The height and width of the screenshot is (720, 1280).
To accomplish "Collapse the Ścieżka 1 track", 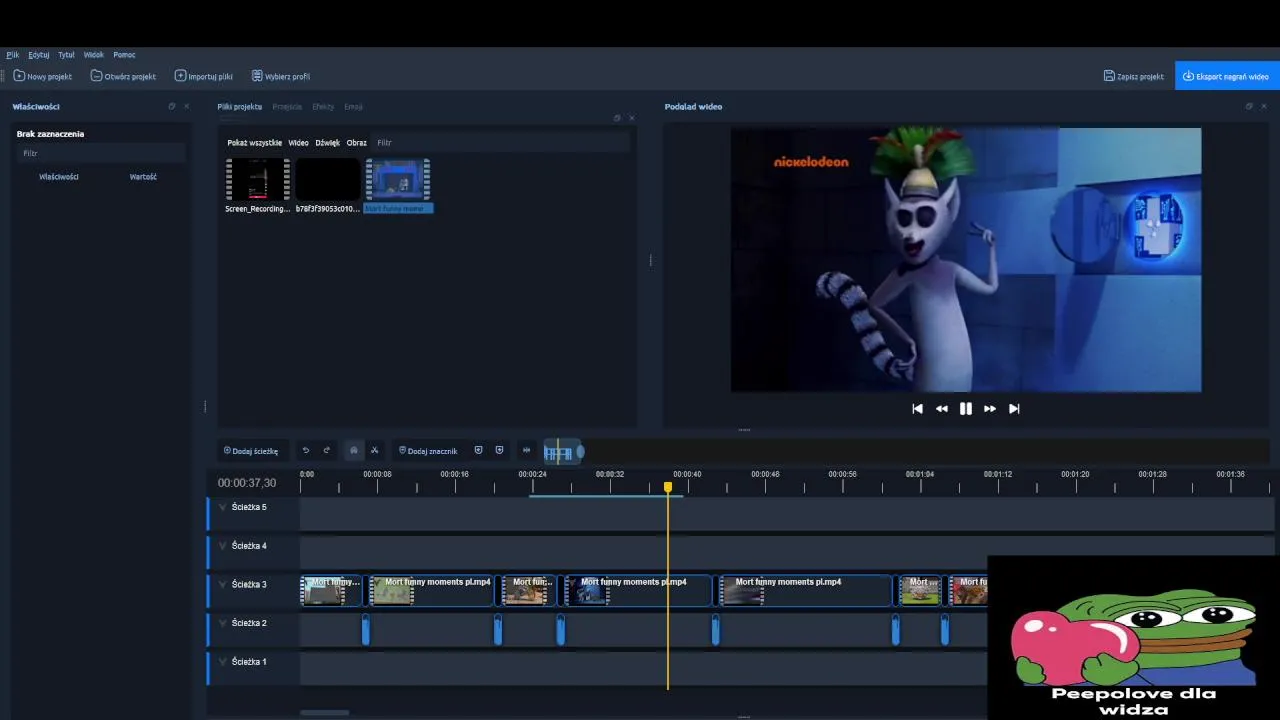I will pos(222,662).
